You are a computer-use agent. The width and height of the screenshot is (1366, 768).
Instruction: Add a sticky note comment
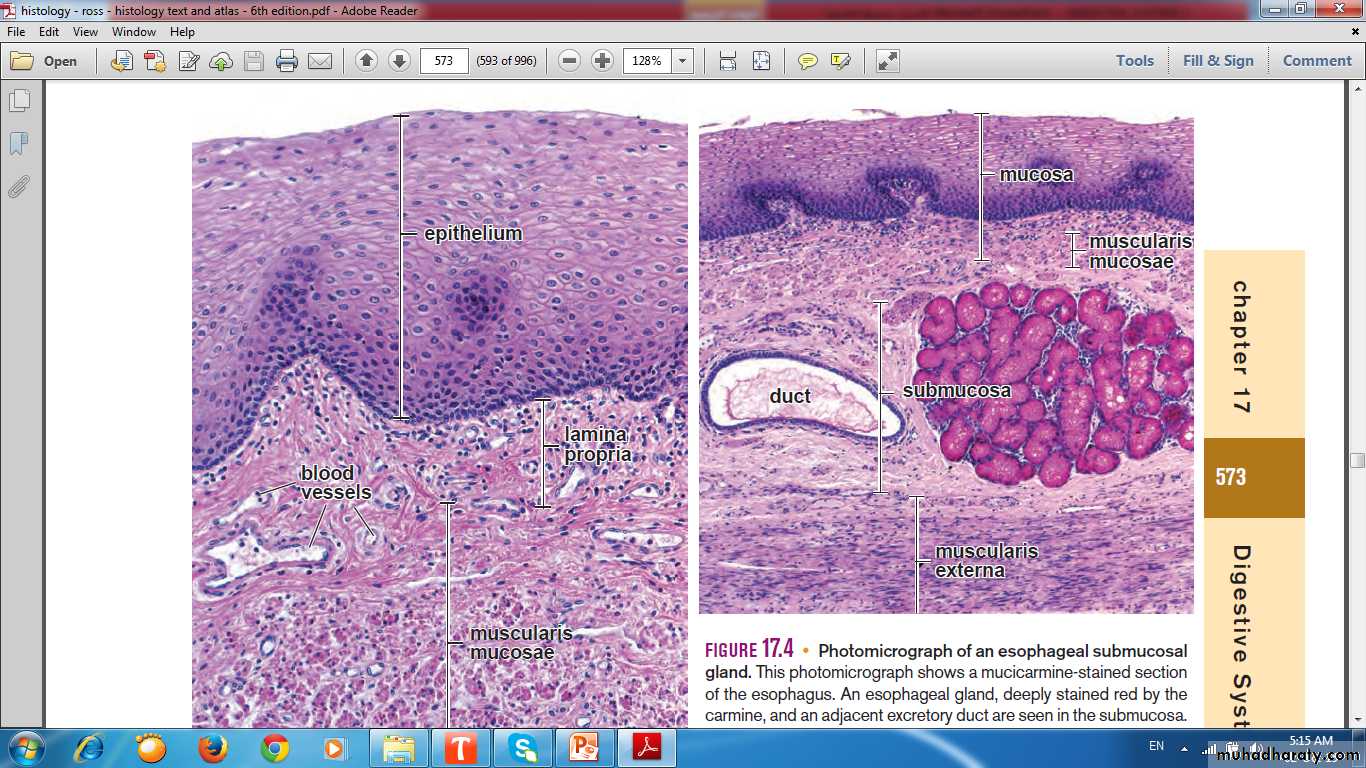pyautogui.click(x=807, y=61)
